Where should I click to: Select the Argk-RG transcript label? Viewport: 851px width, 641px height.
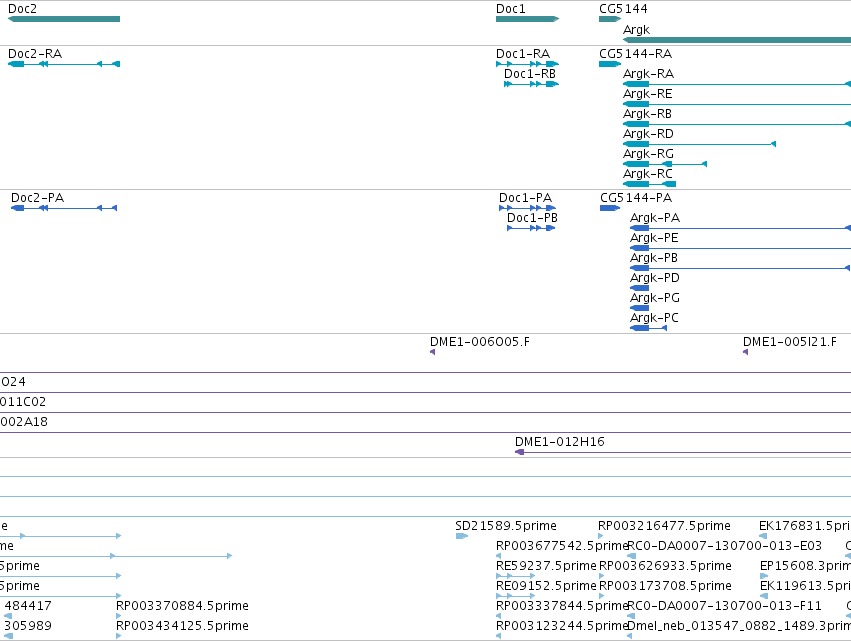click(x=649, y=154)
